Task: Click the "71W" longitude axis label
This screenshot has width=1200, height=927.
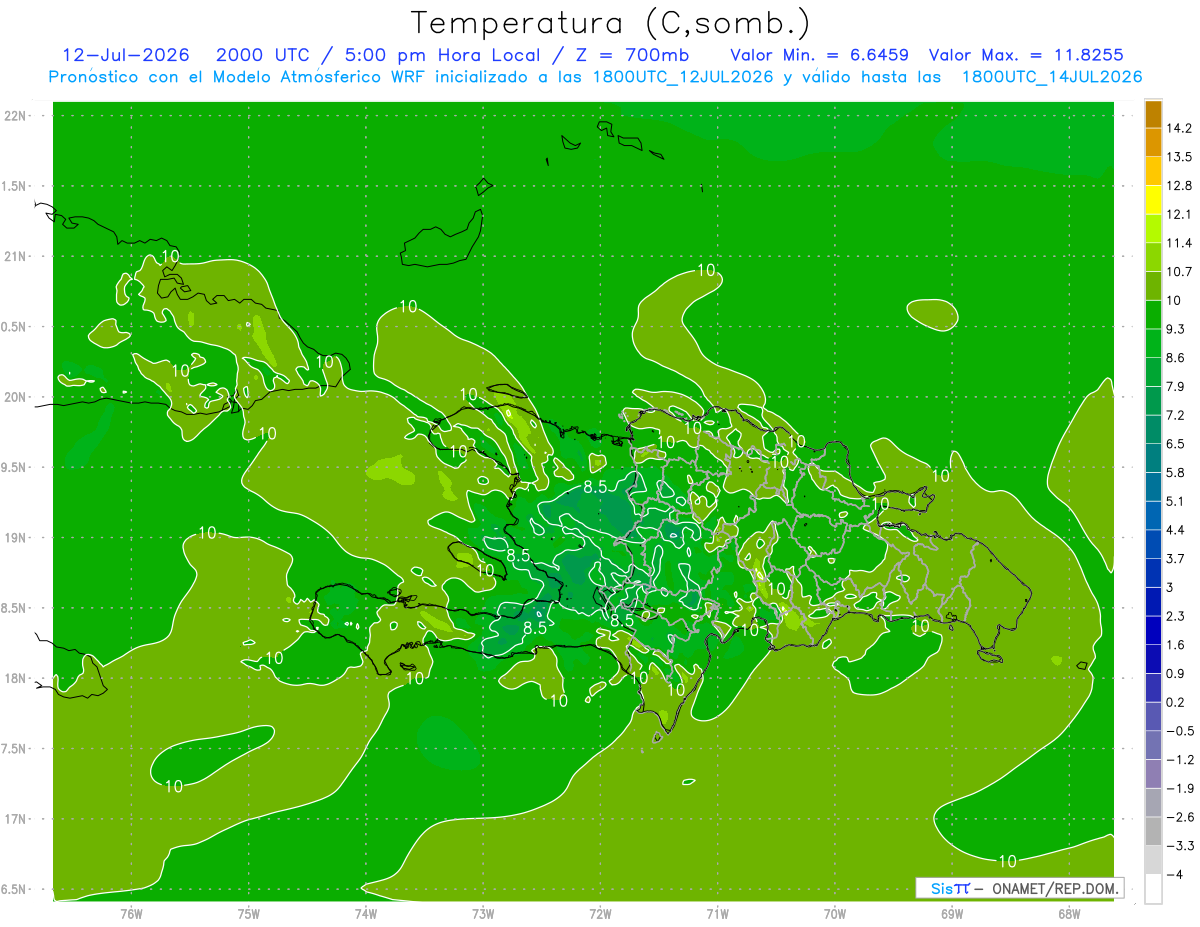Action: 717,913
